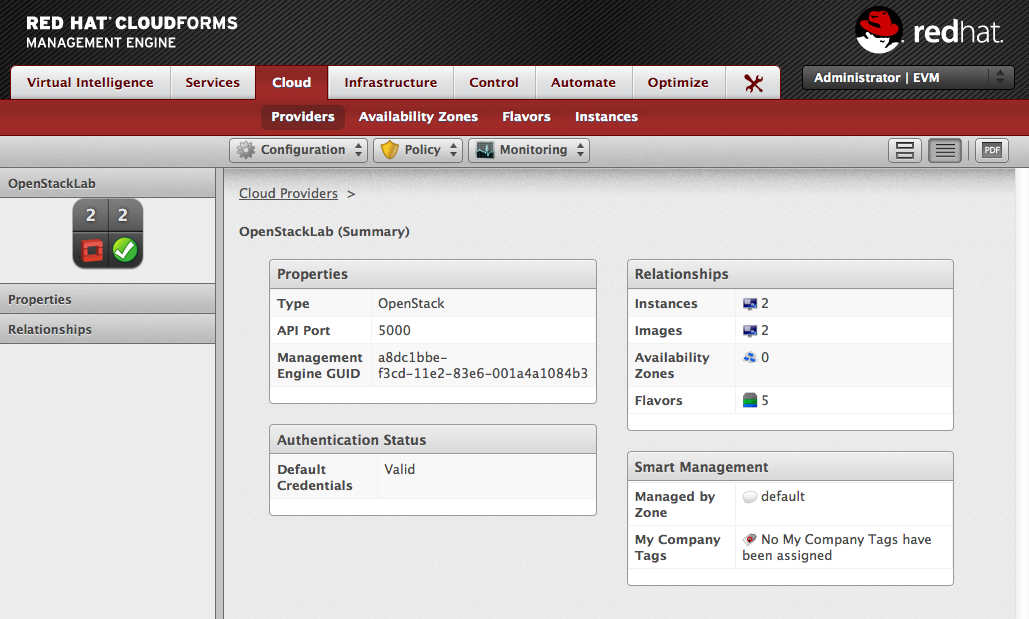Image resolution: width=1029 pixels, height=619 pixels.
Task: Click the My Company Tags tag icon
Action: pyautogui.click(x=750, y=540)
